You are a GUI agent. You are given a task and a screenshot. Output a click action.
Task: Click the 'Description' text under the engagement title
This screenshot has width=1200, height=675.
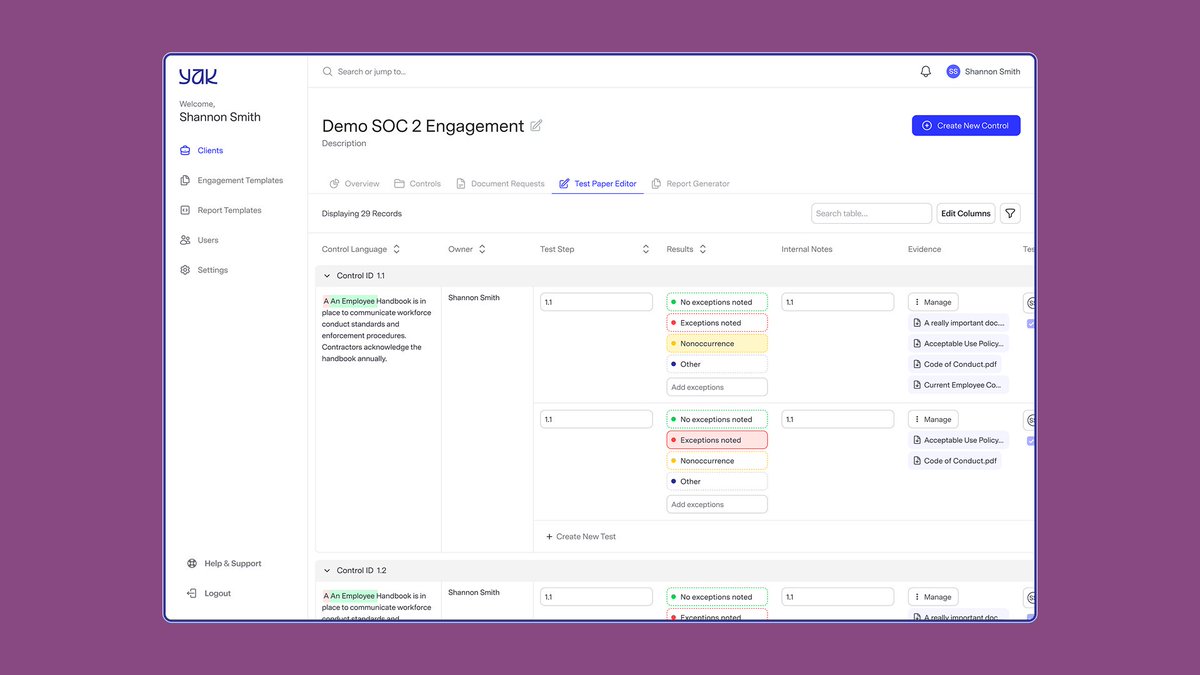pyautogui.click(x=344, y=144)
